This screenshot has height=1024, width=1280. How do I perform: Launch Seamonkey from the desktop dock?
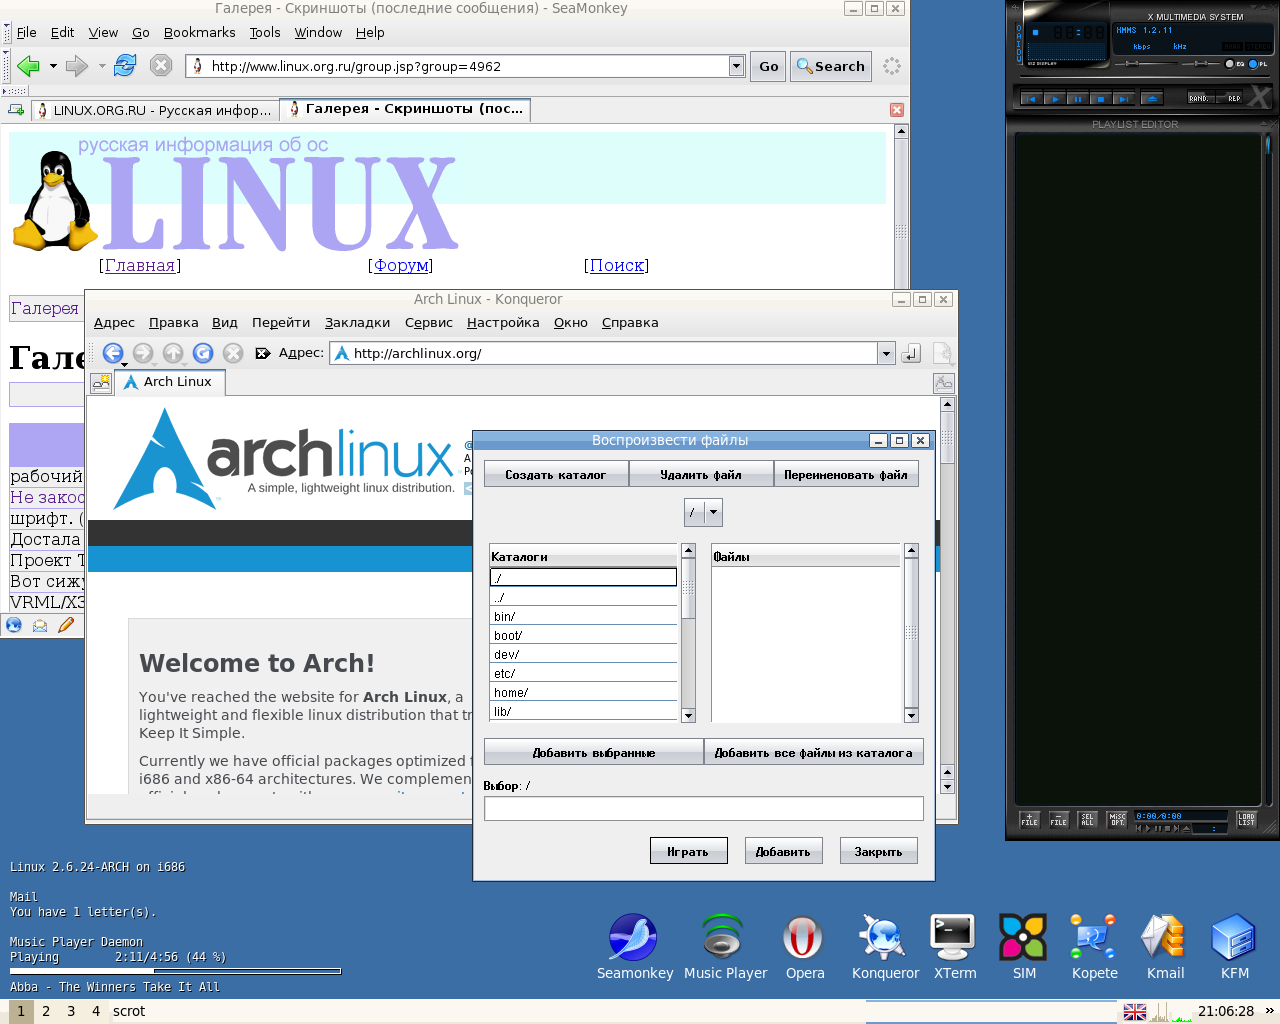(x=634, y=948)
